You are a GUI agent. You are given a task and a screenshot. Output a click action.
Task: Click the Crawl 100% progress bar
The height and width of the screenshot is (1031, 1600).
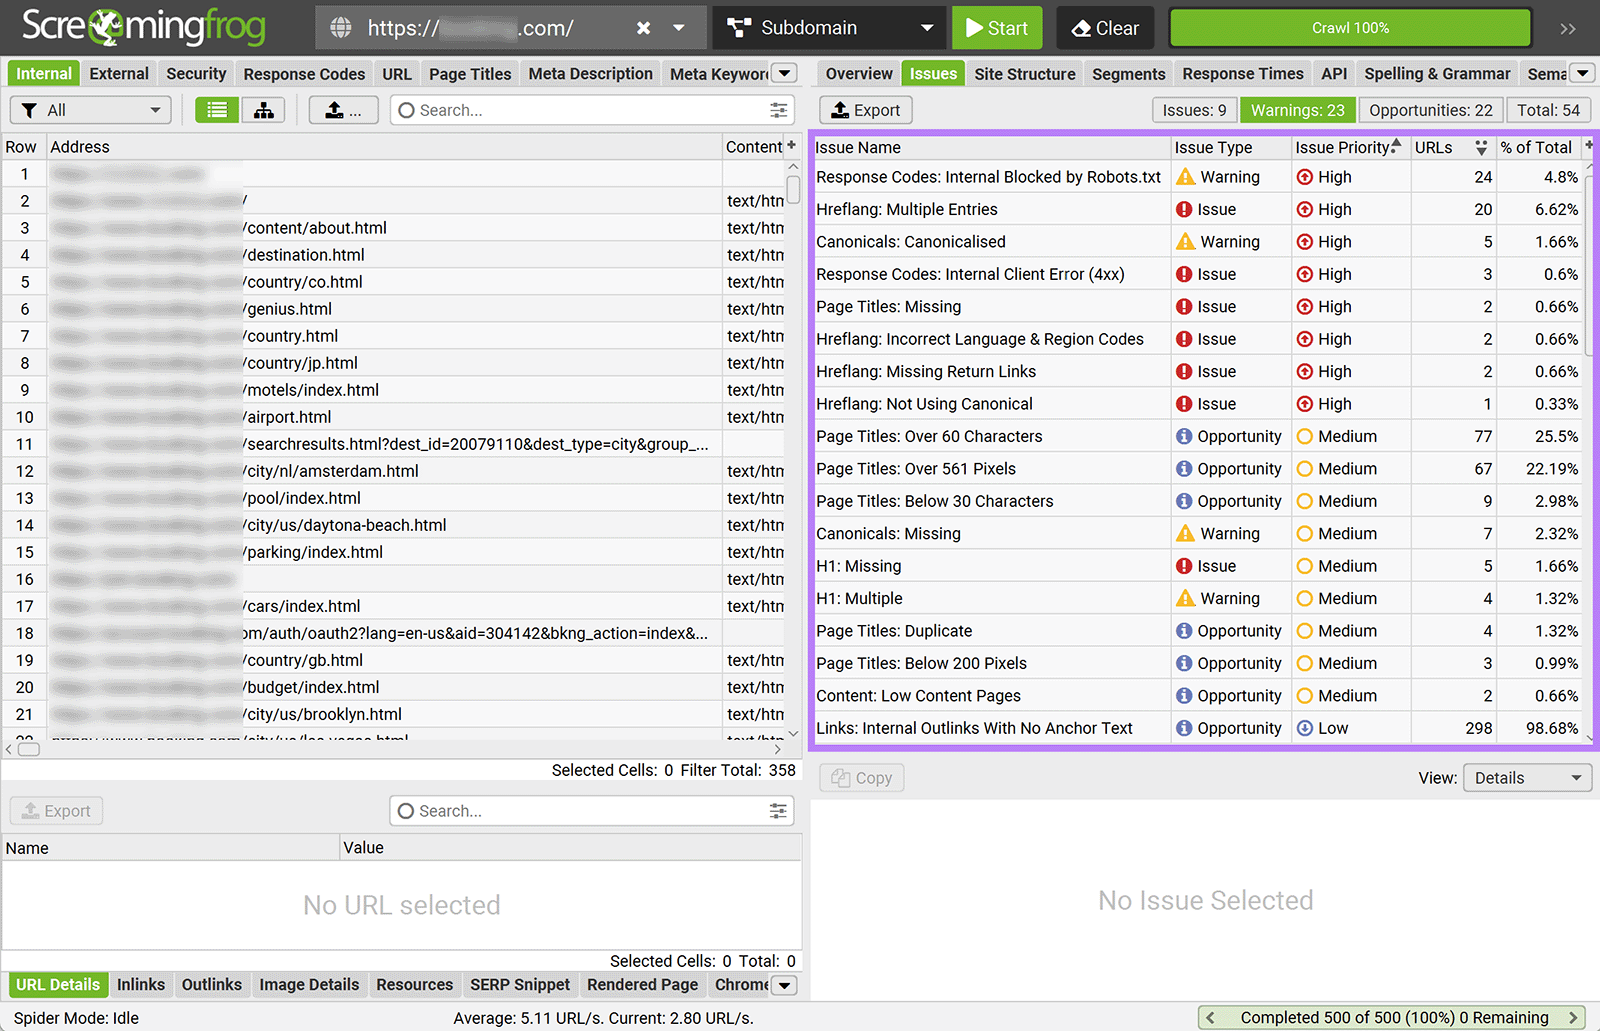1350,28
